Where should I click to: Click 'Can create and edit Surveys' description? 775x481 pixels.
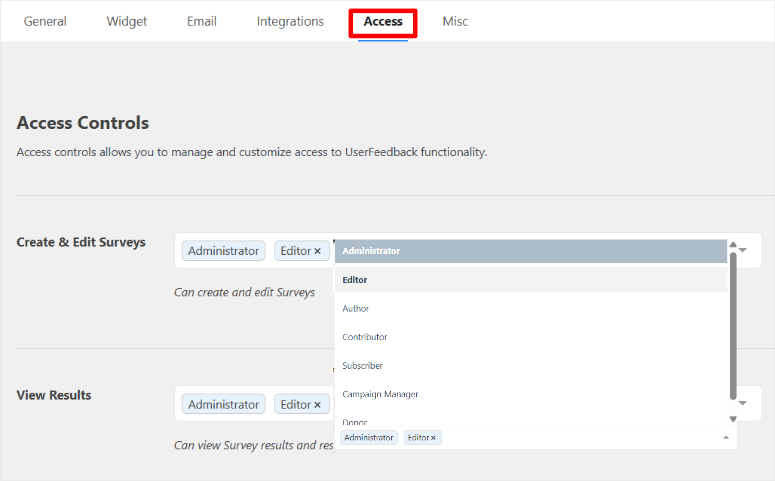pyautogui.click(x=244, y=293)
